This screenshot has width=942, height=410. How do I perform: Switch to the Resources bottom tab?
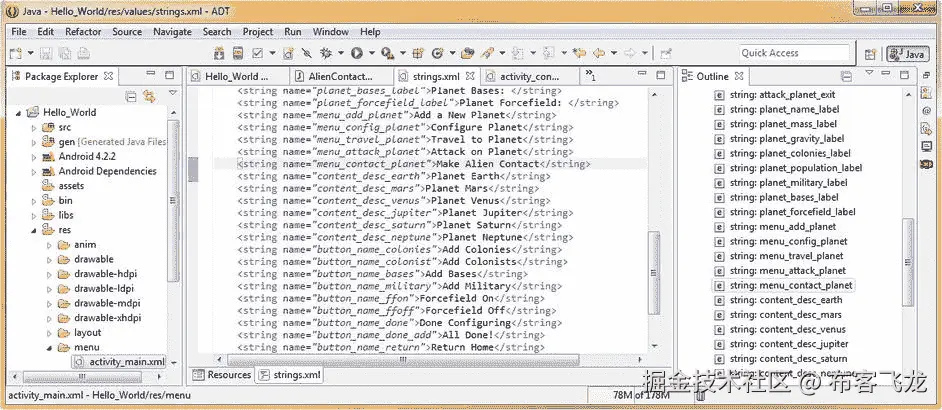222,375
